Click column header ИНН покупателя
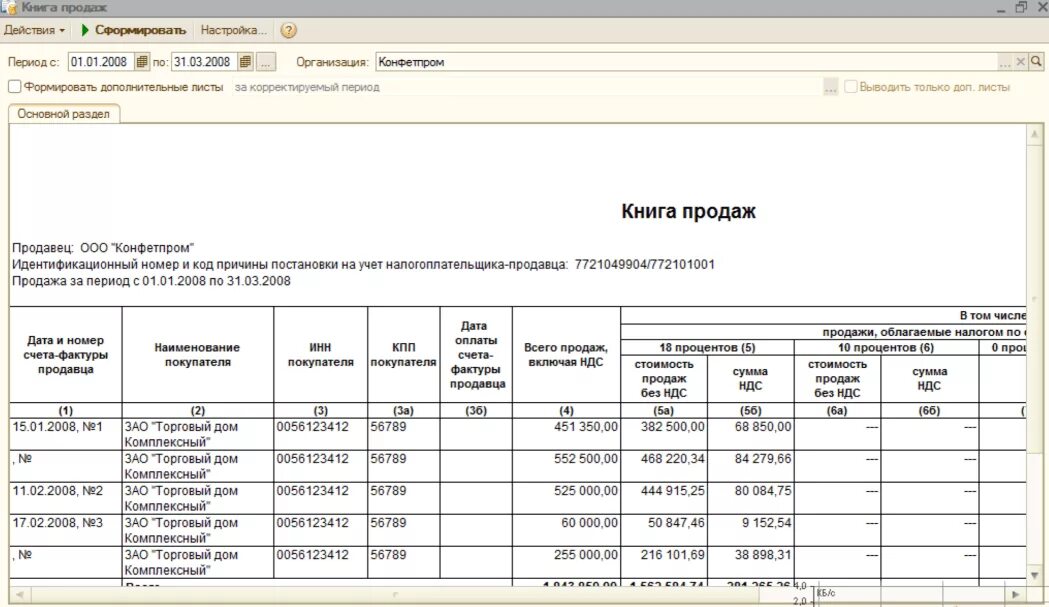1049x607 pixels. 320,355
